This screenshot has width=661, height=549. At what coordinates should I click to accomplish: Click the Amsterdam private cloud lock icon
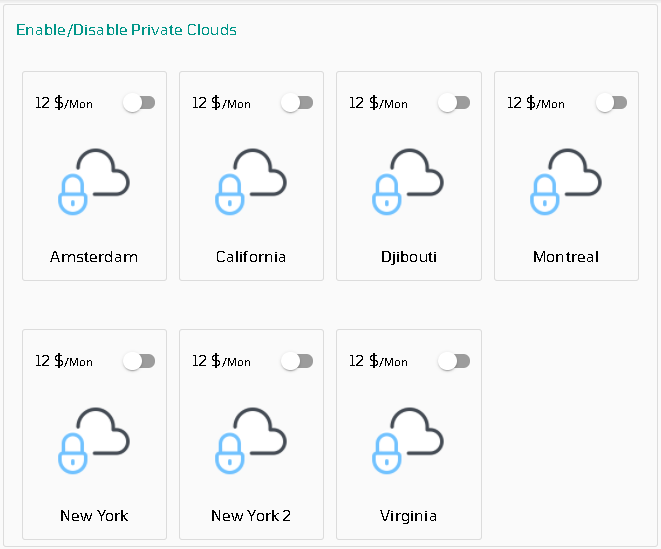tap(94, 182)
